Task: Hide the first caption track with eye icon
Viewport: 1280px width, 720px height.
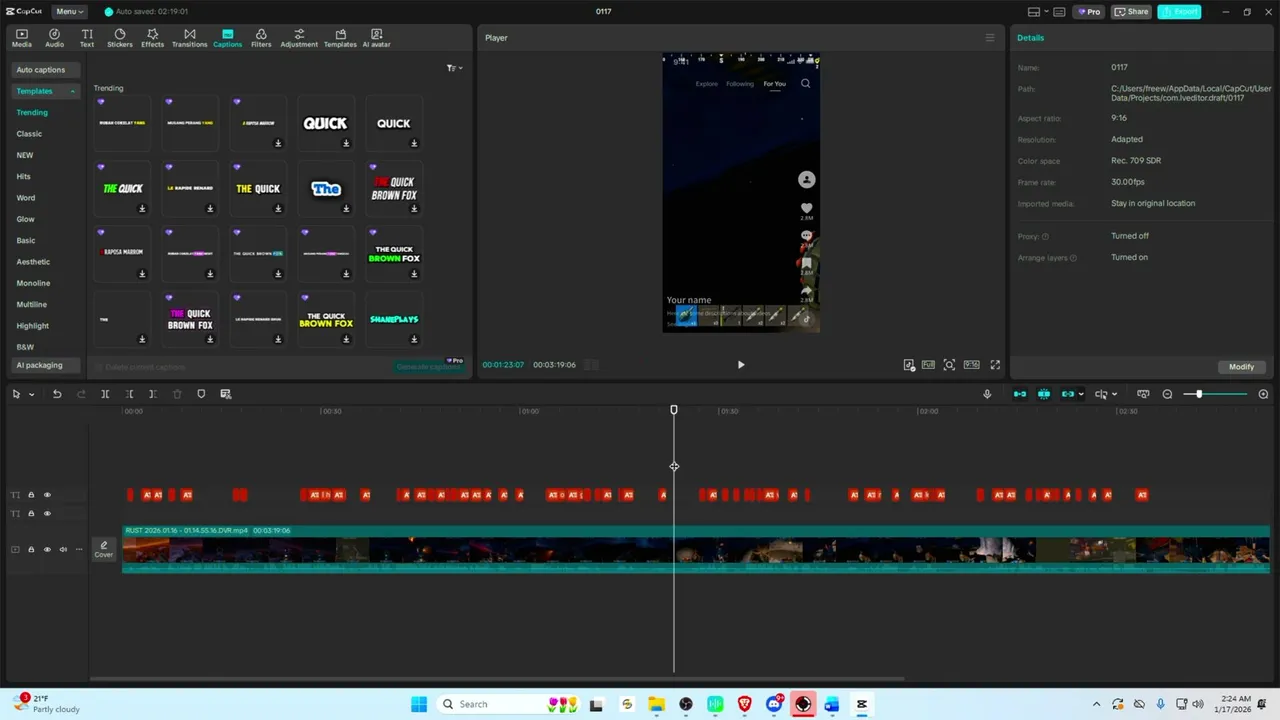Action: coord(47,495)
